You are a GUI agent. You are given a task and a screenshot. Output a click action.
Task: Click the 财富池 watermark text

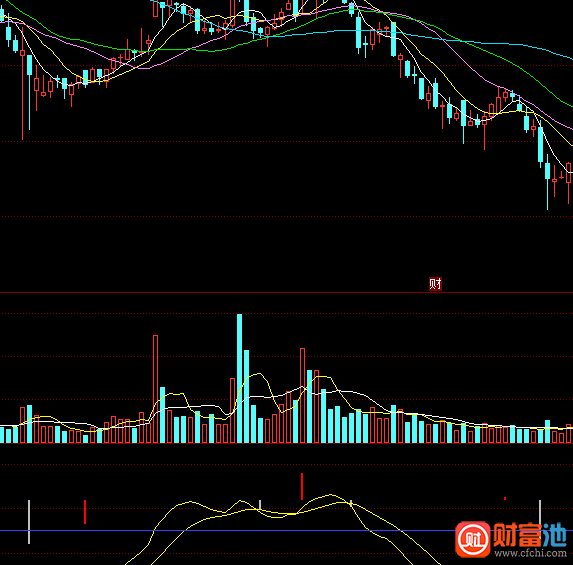530,535
